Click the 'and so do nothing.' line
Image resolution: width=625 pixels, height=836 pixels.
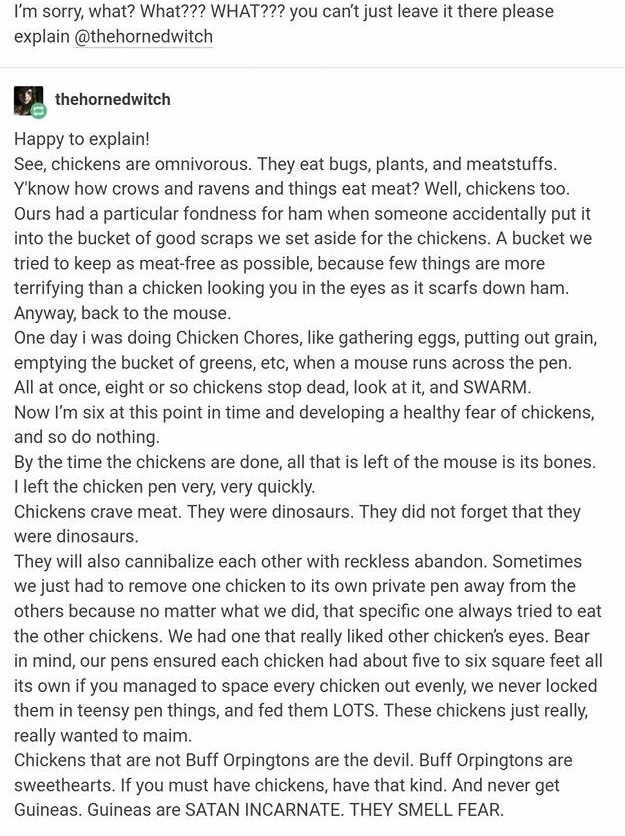pos(87,437)
